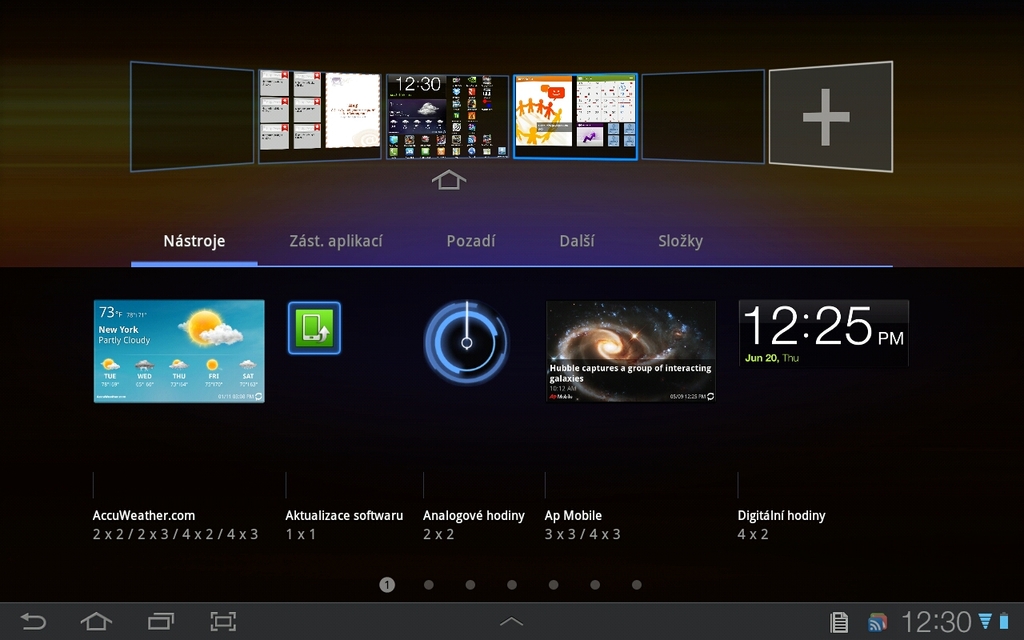Image resolution: width=1024 pixels, height=640 pixels.
Task: Open page five using its indicator dot
Action: (553, 584)
